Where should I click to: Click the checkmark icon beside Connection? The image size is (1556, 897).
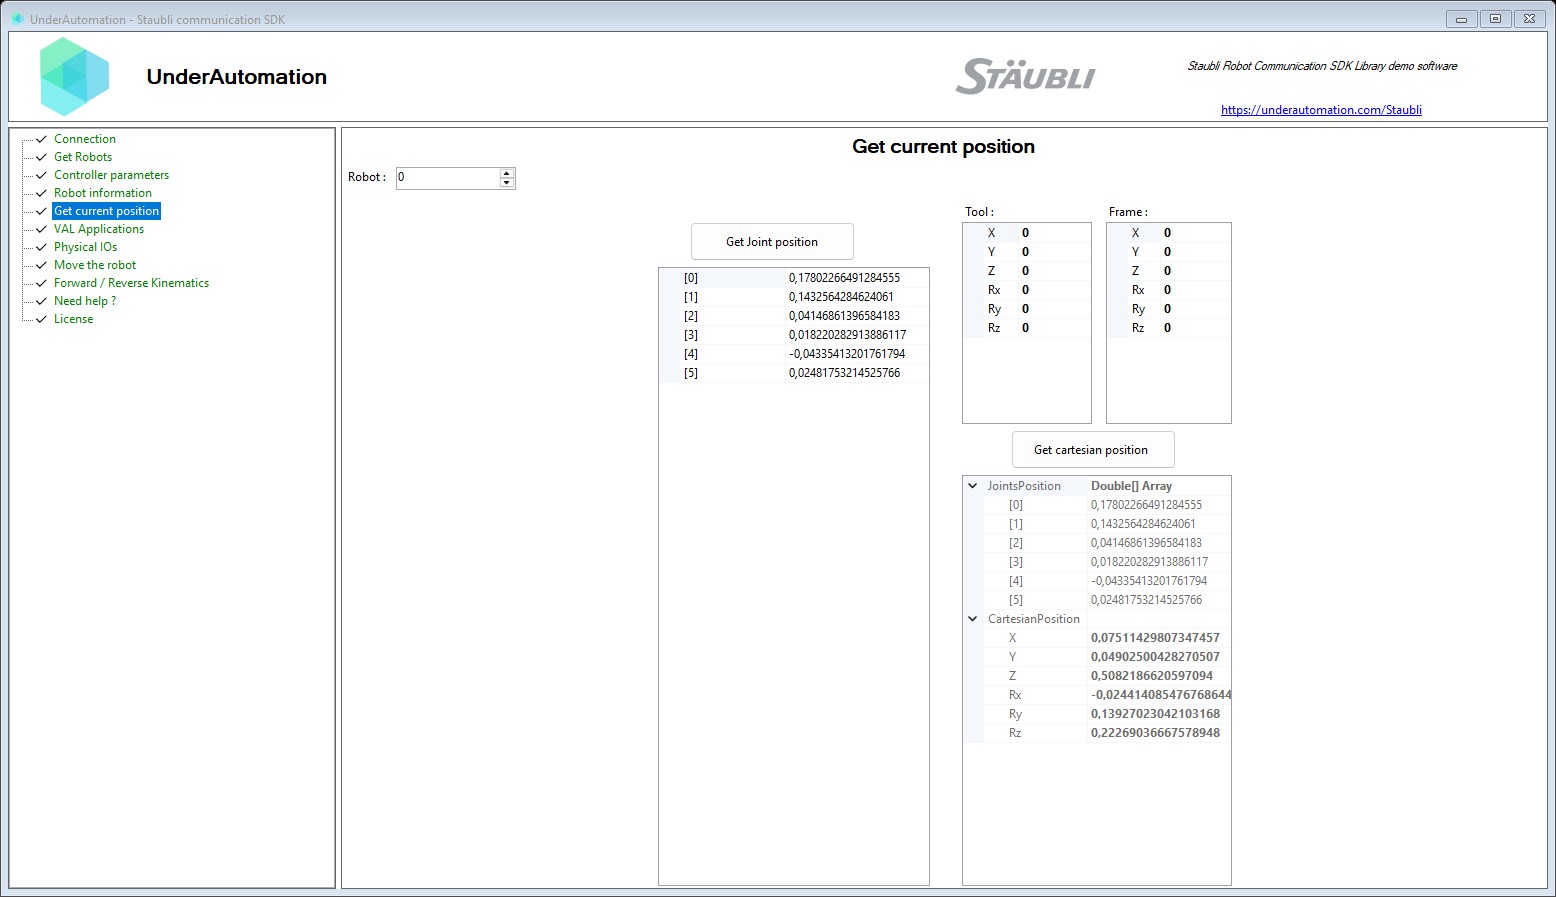40,139
